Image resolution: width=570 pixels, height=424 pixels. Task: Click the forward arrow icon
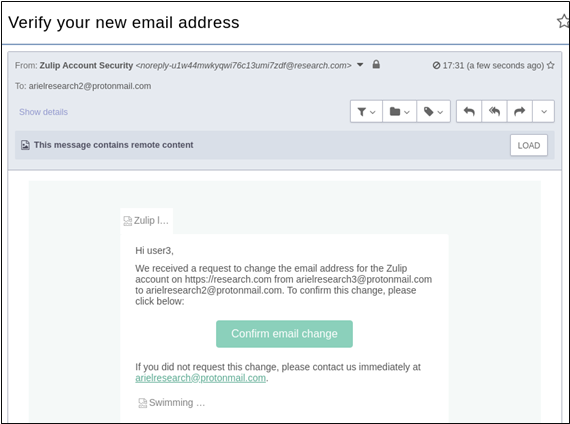pyautogui.click(x=519, y=112)
